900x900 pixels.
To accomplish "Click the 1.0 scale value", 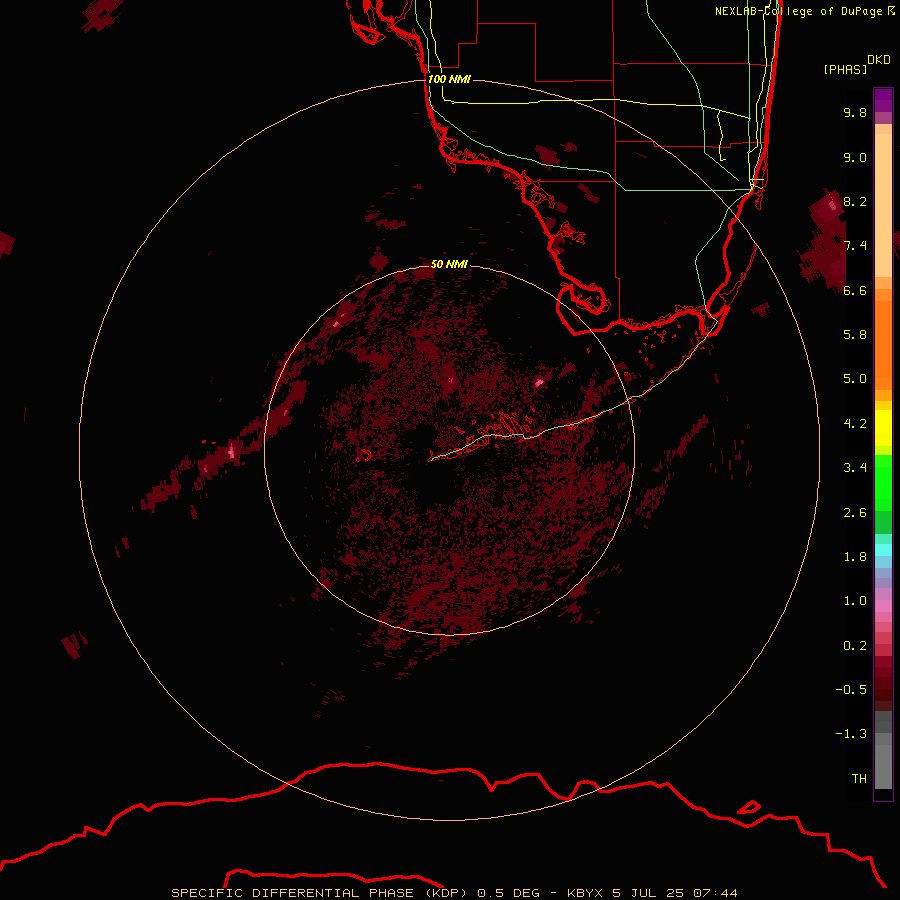I will coord(855,600).
